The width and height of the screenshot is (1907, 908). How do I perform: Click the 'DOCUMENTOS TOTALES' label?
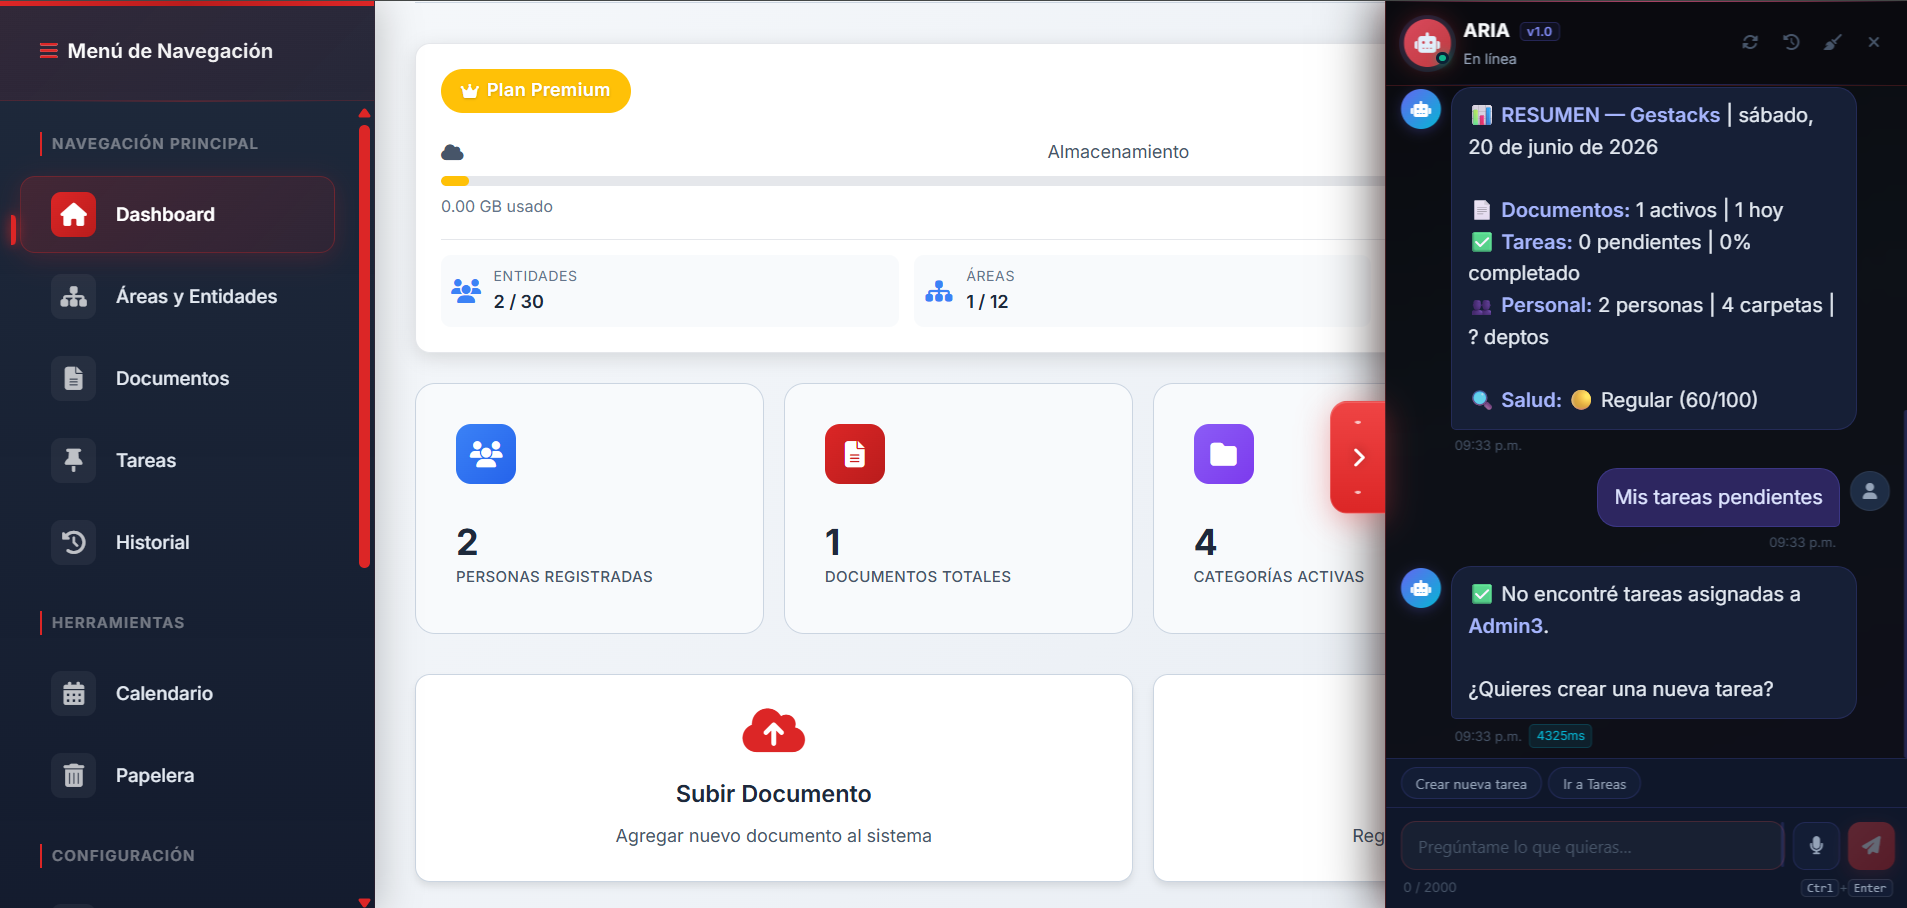coord(918,577)
